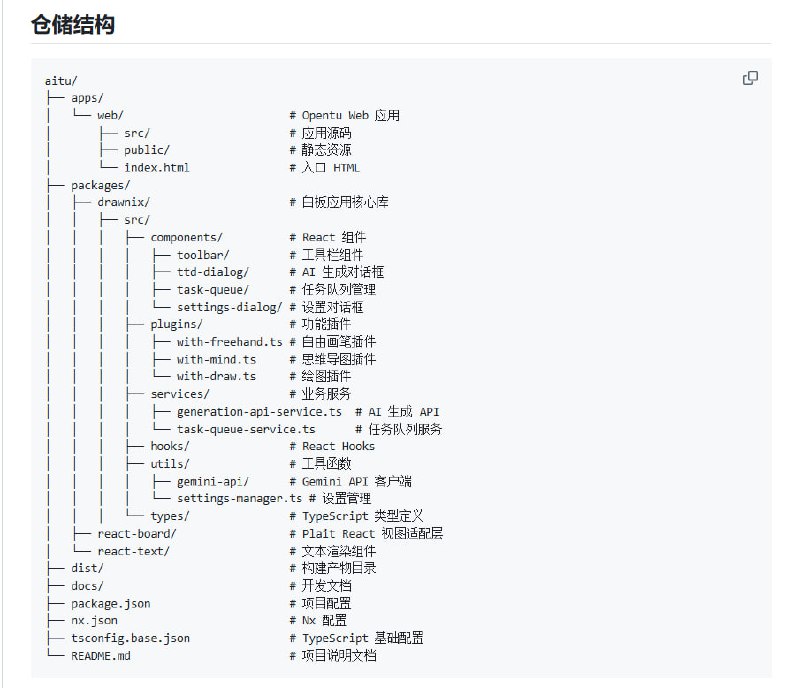Click the drawnix/ folder entry
This screenshot has width=800, height=688.
pos(123,202)
